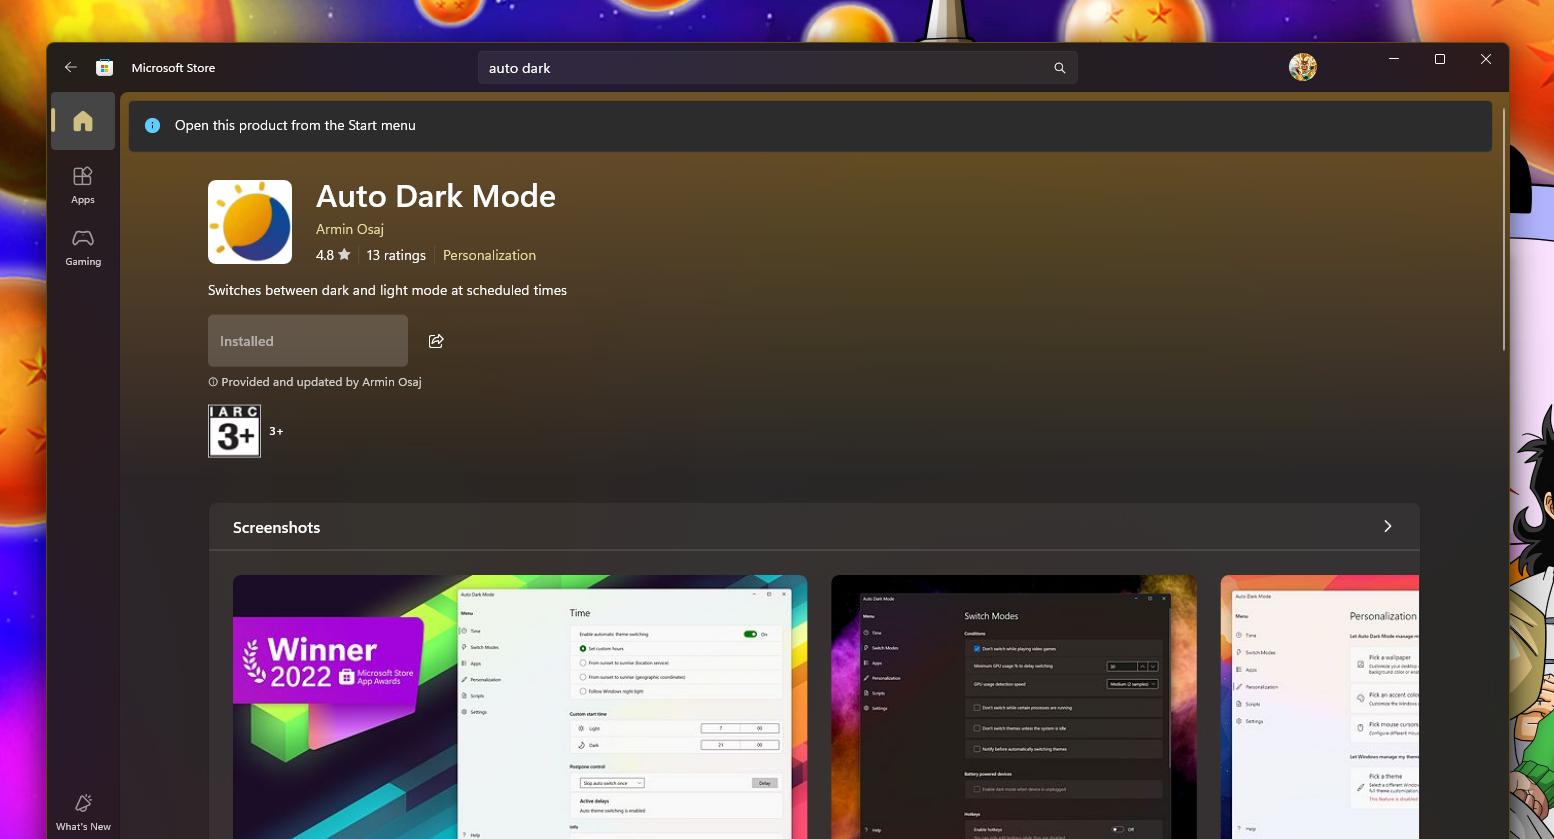Open the Apps section in the sidebar
The width and height of the screenshot is (1554, 839).
[x=83, y=184]
